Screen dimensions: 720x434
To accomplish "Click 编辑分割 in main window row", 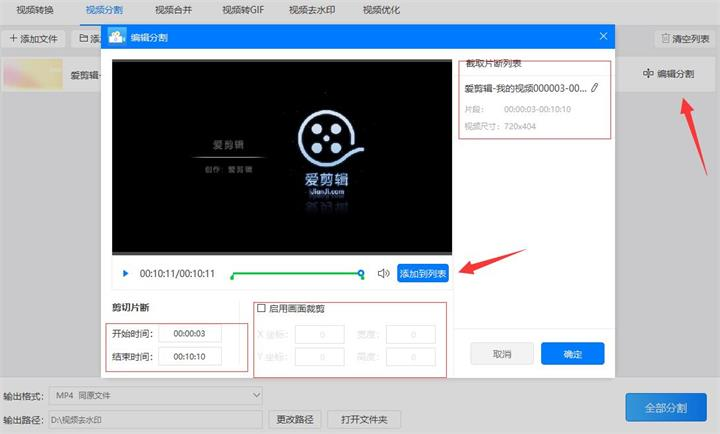I will point(669,73).
